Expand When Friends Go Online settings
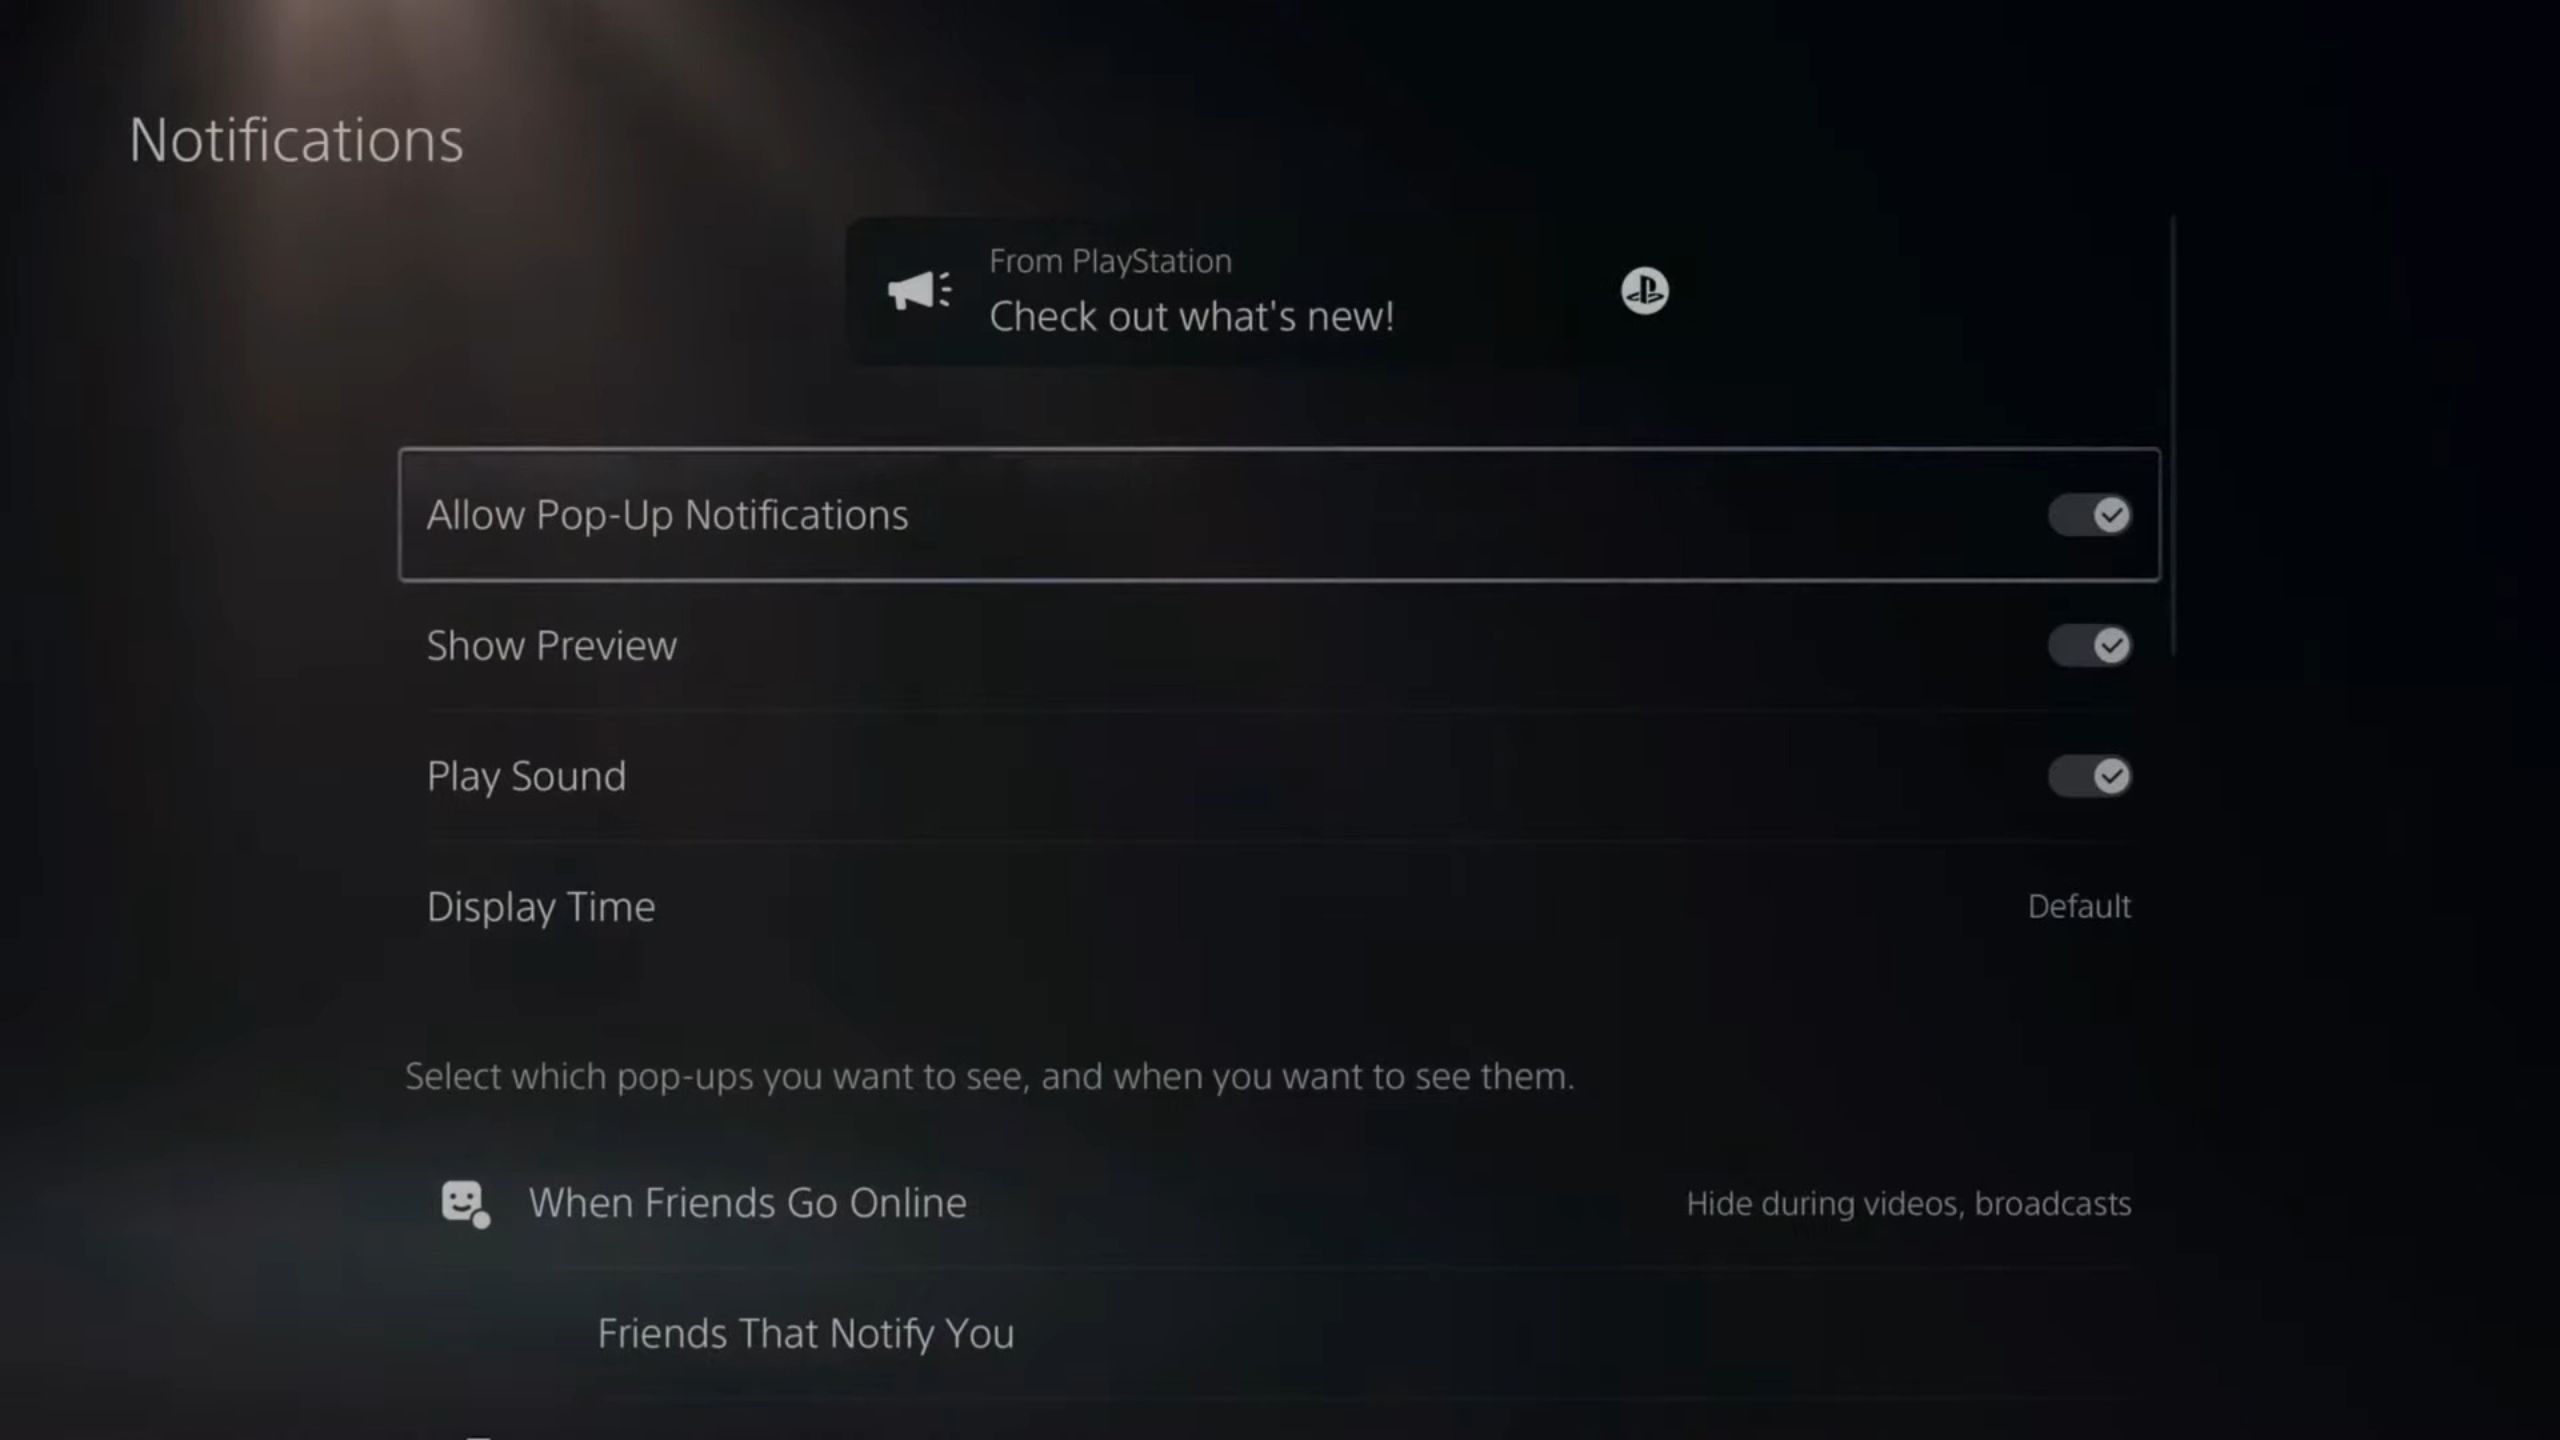2560x1440 pixels. 747,1201
